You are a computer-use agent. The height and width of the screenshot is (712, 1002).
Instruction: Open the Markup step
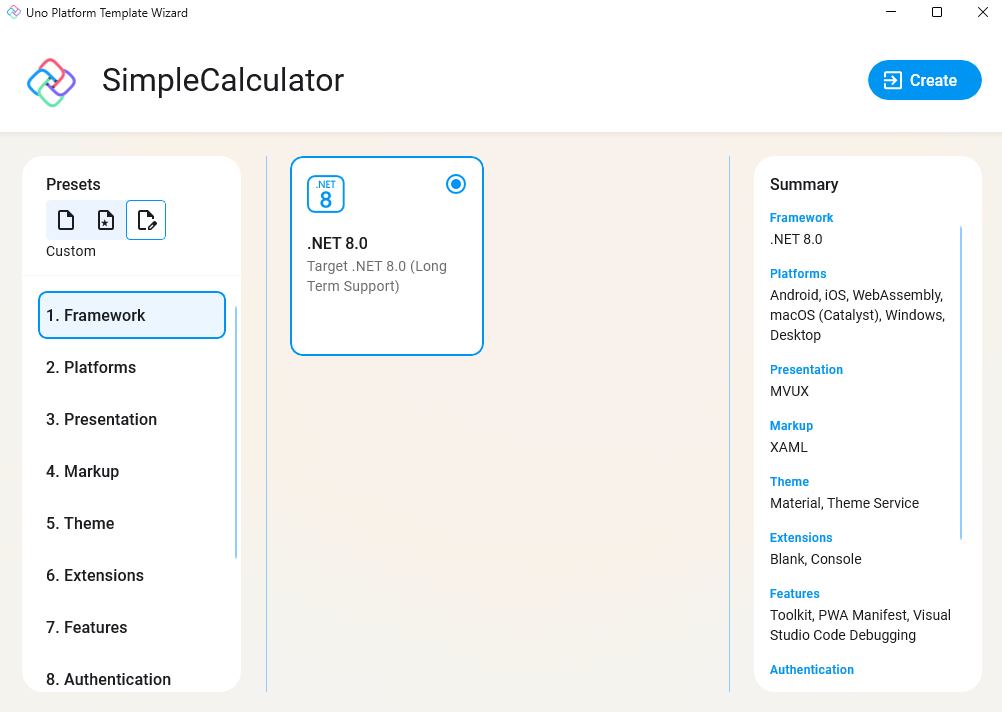click(x=131, y=471)
